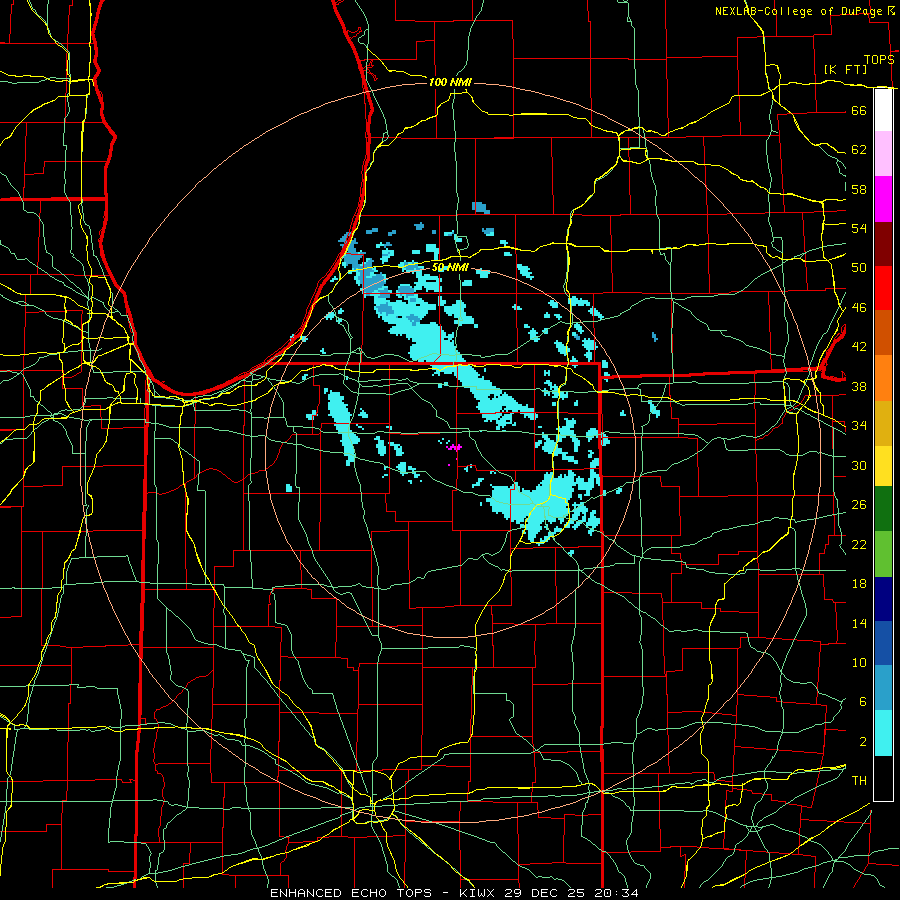900x900 pixels.
Task: Select the 38 value on the legend
Action: click(x=859, y=386)
